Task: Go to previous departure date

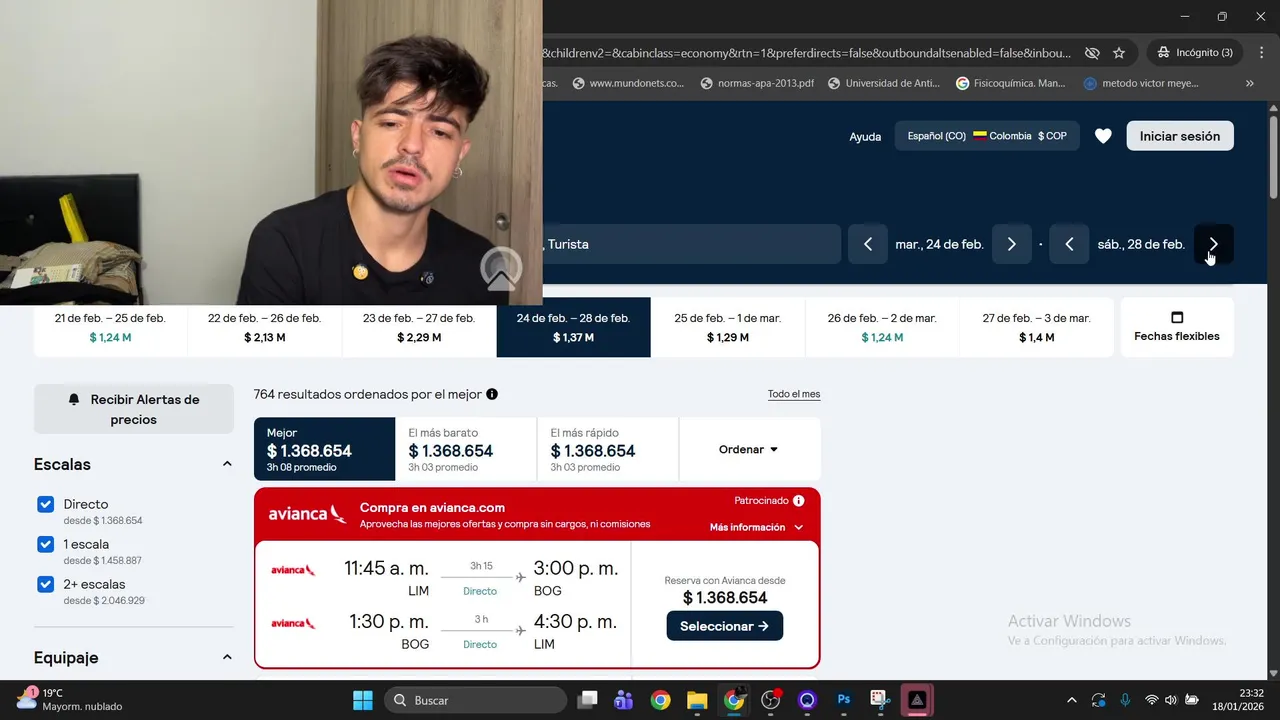Action: [x=868, y=244]
